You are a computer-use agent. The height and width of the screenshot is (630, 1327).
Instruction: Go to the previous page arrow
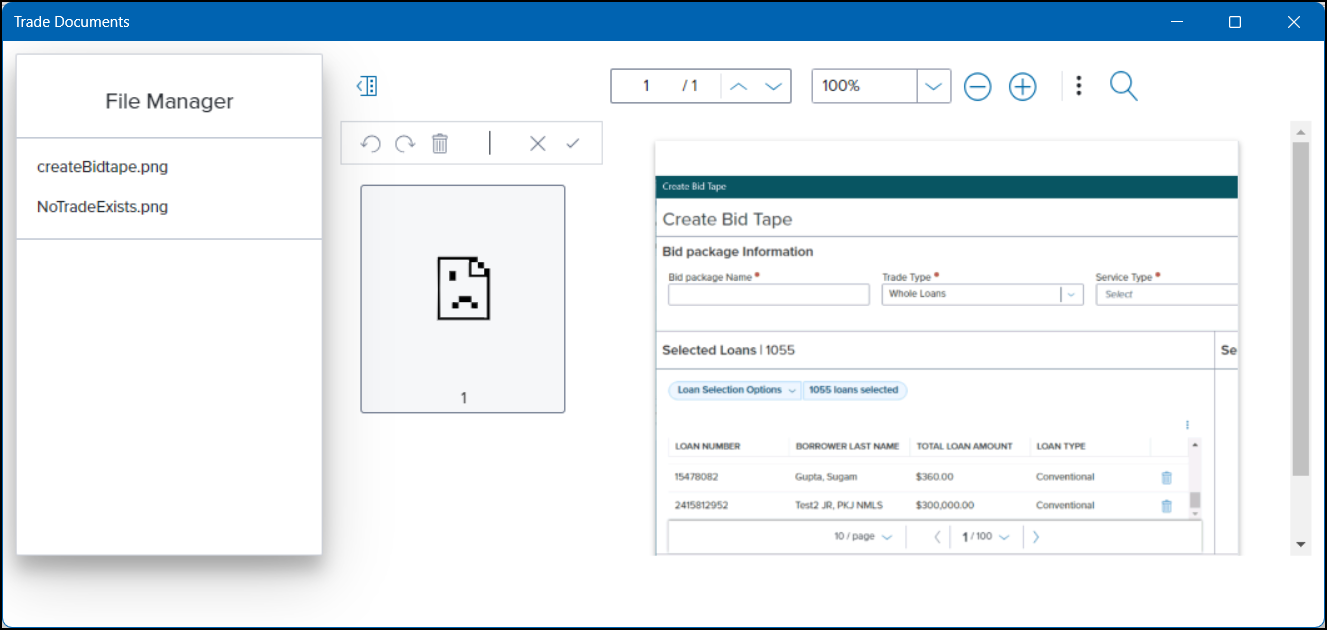coord(739,86)
